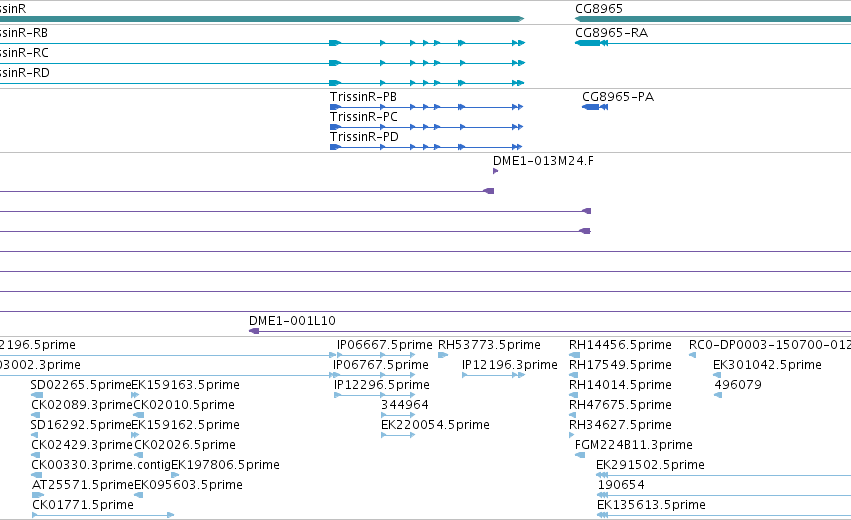This screenshot has width=851, height=520.
Task: Select the small DME1-013M24.F purple arrow glyph
Action: [x=496, y=171]
